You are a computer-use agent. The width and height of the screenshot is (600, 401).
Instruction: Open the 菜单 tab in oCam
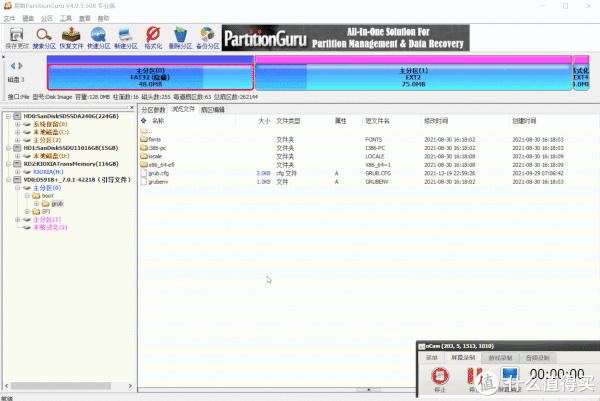tap(431, 358)
